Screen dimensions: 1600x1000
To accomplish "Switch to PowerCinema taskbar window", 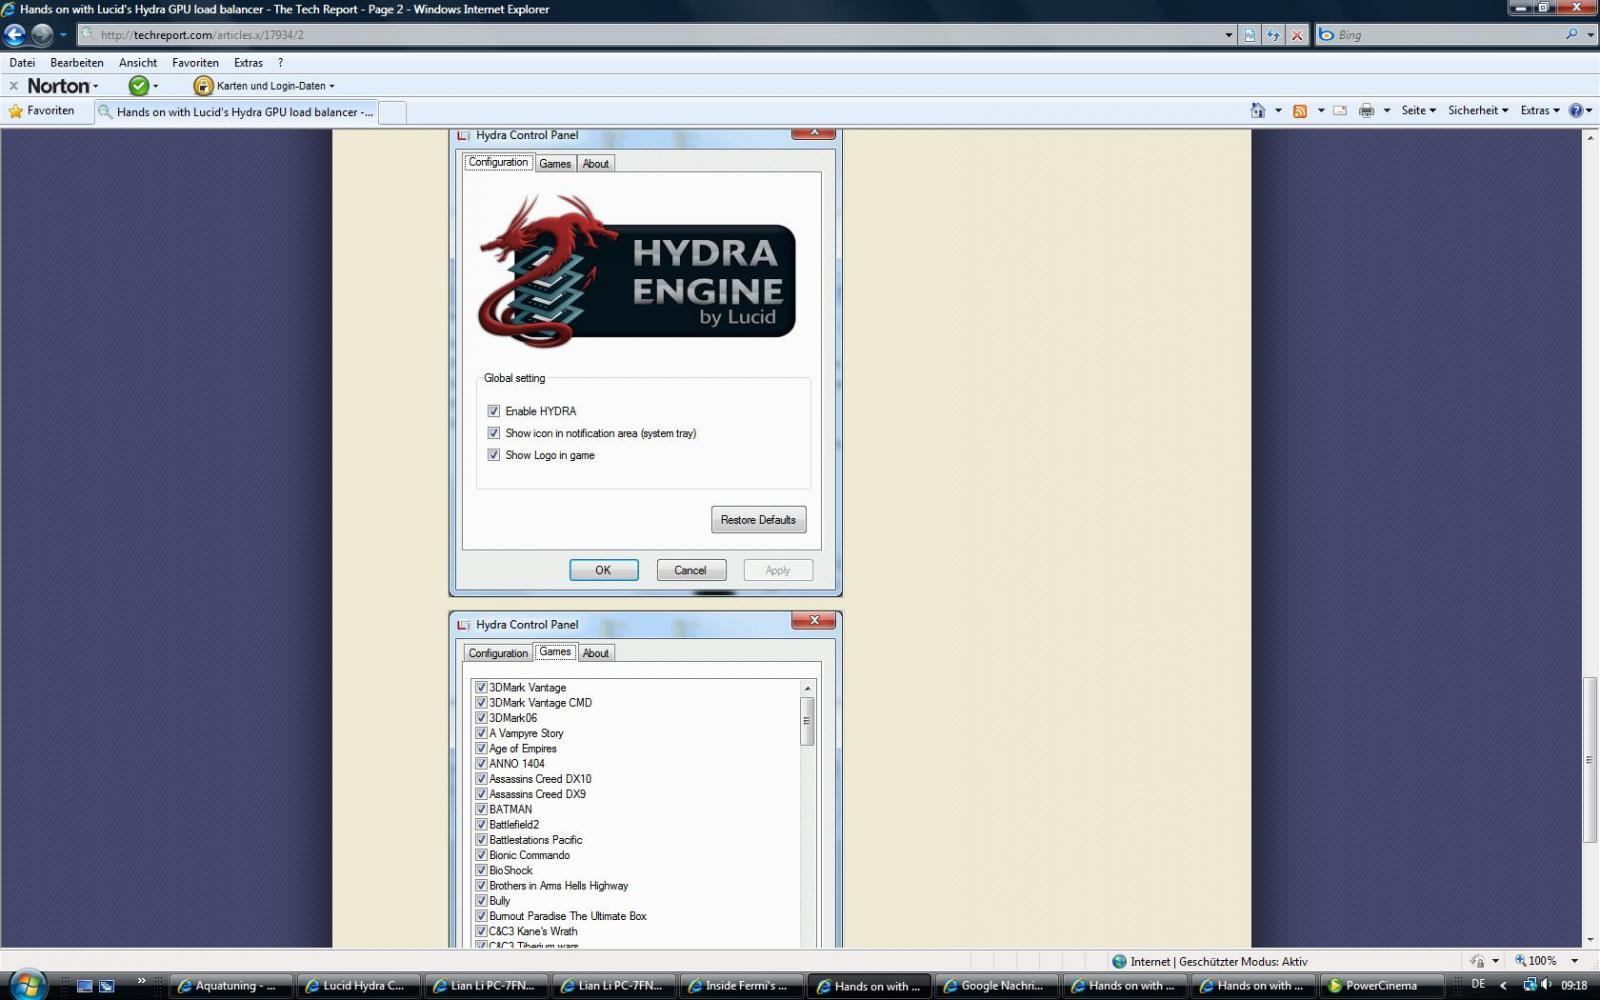I will tap(1380, 986).
